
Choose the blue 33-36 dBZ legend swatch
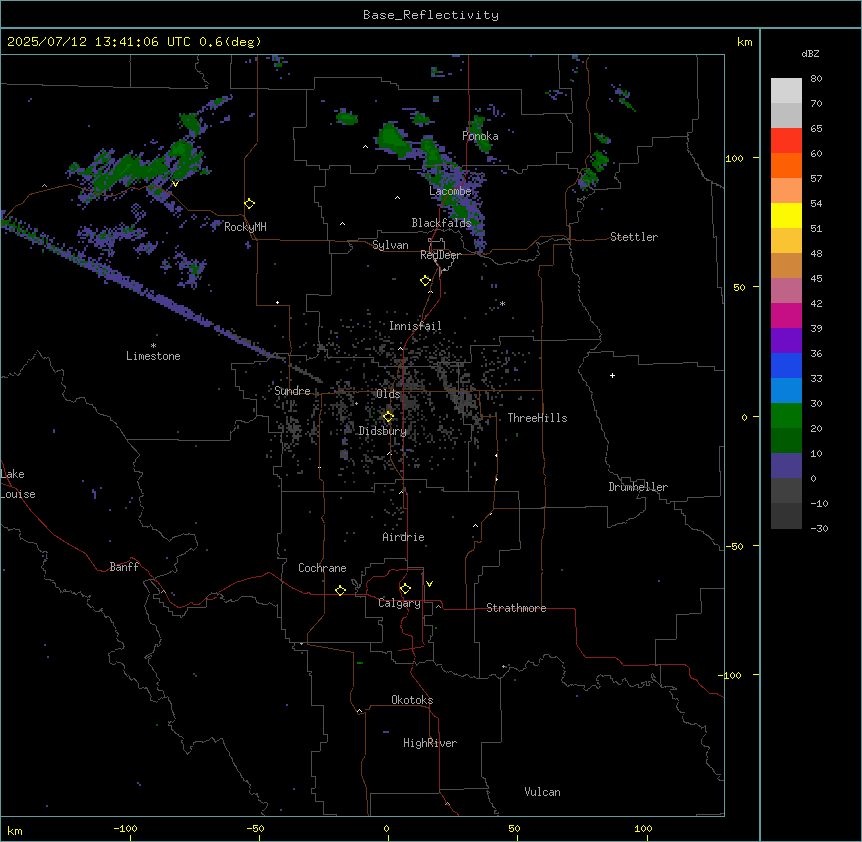[786, 365]
